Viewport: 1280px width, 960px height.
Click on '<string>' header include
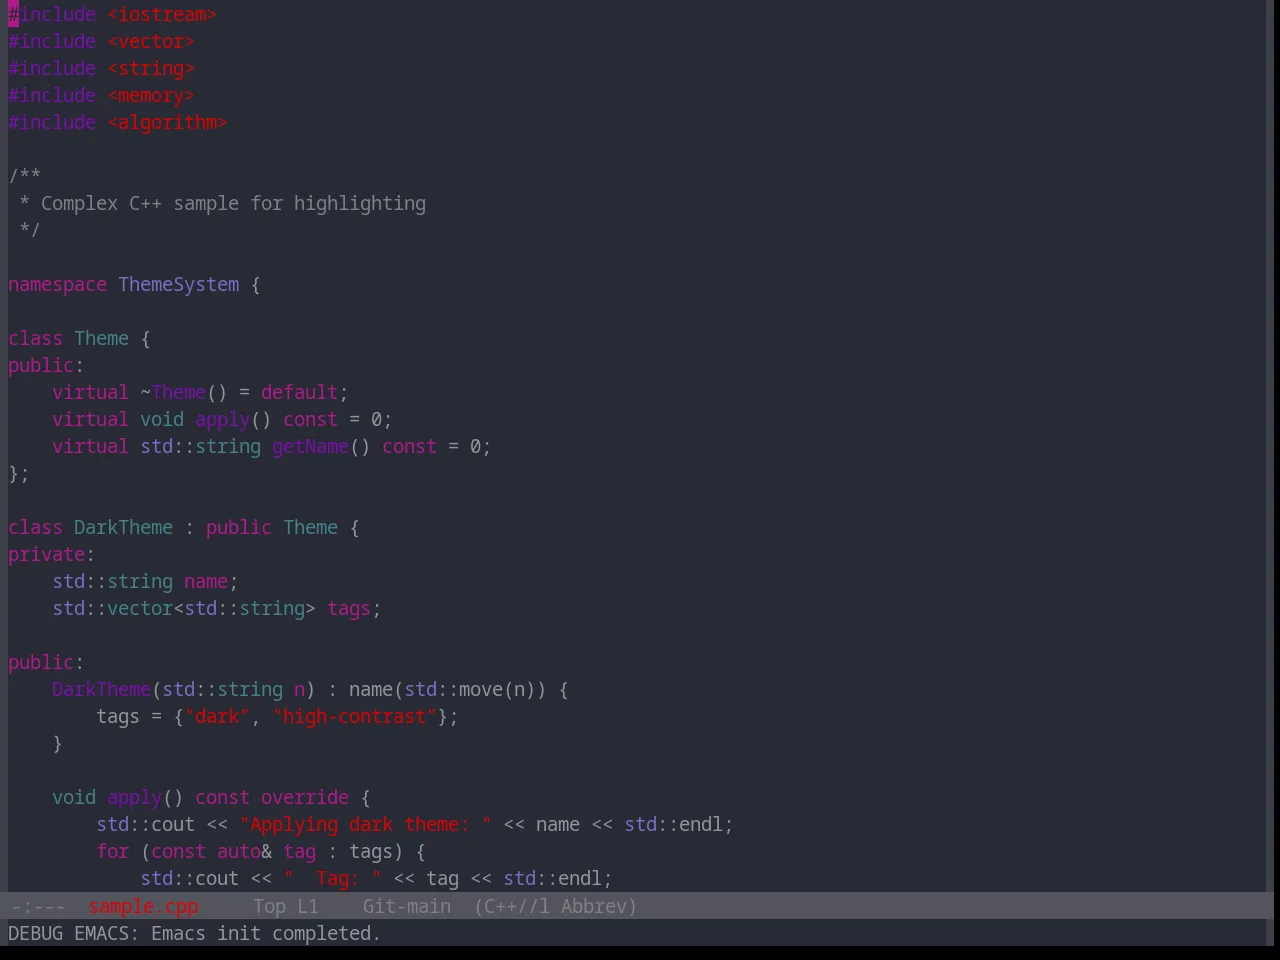(x=151, y=69)
